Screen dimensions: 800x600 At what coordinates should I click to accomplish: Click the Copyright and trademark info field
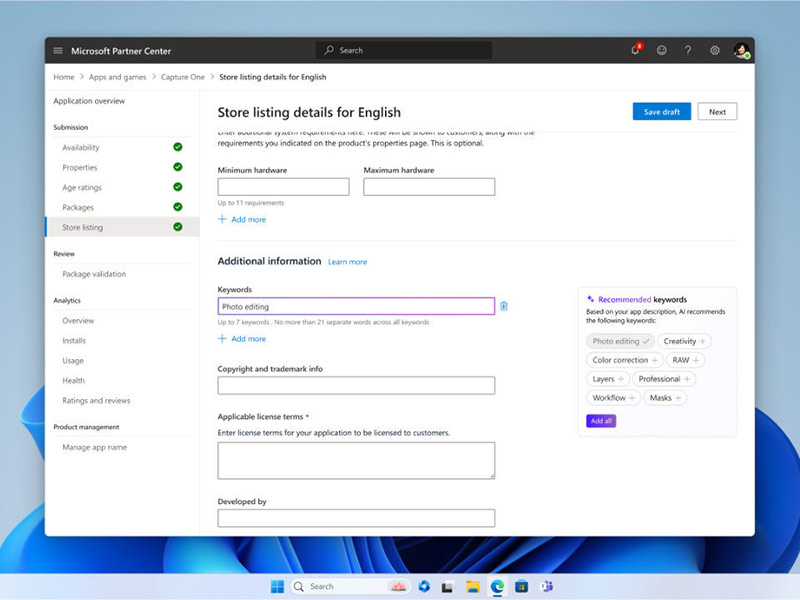[x=356, y=385]
